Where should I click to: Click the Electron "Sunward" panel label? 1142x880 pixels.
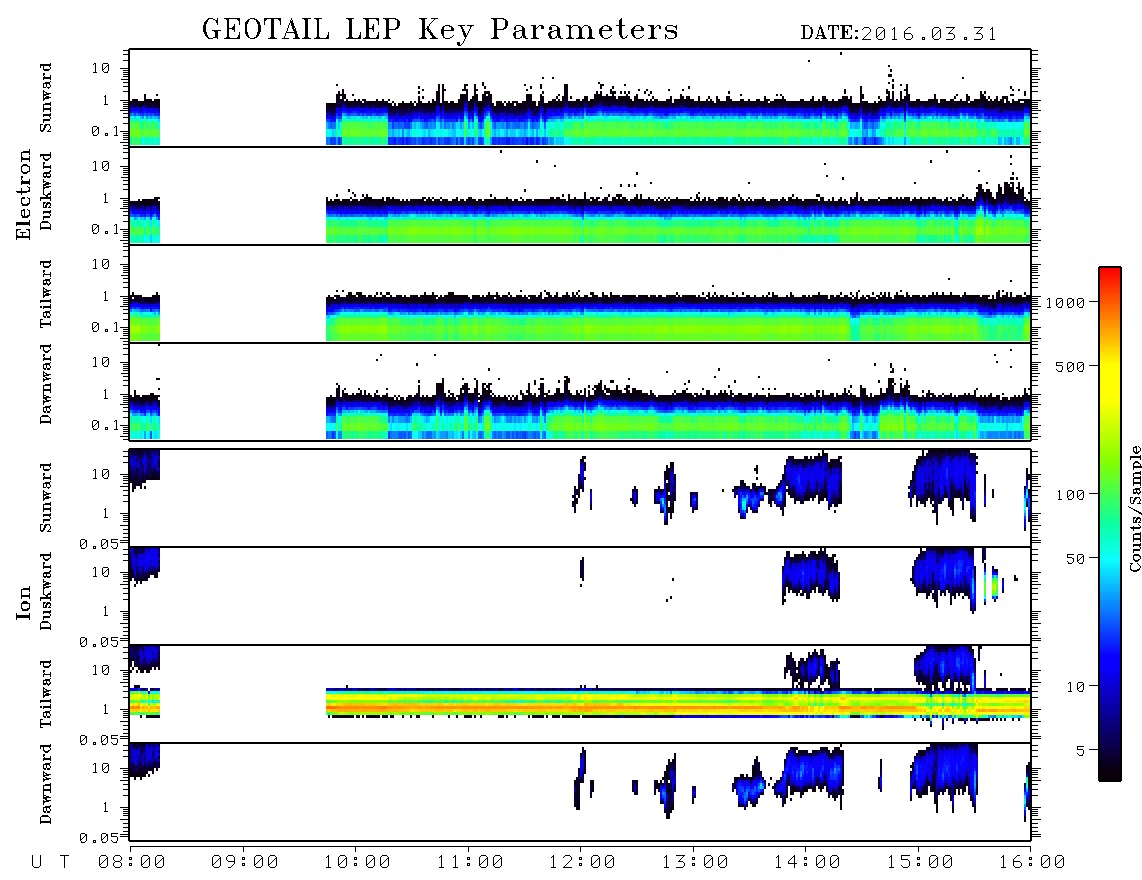46,98
